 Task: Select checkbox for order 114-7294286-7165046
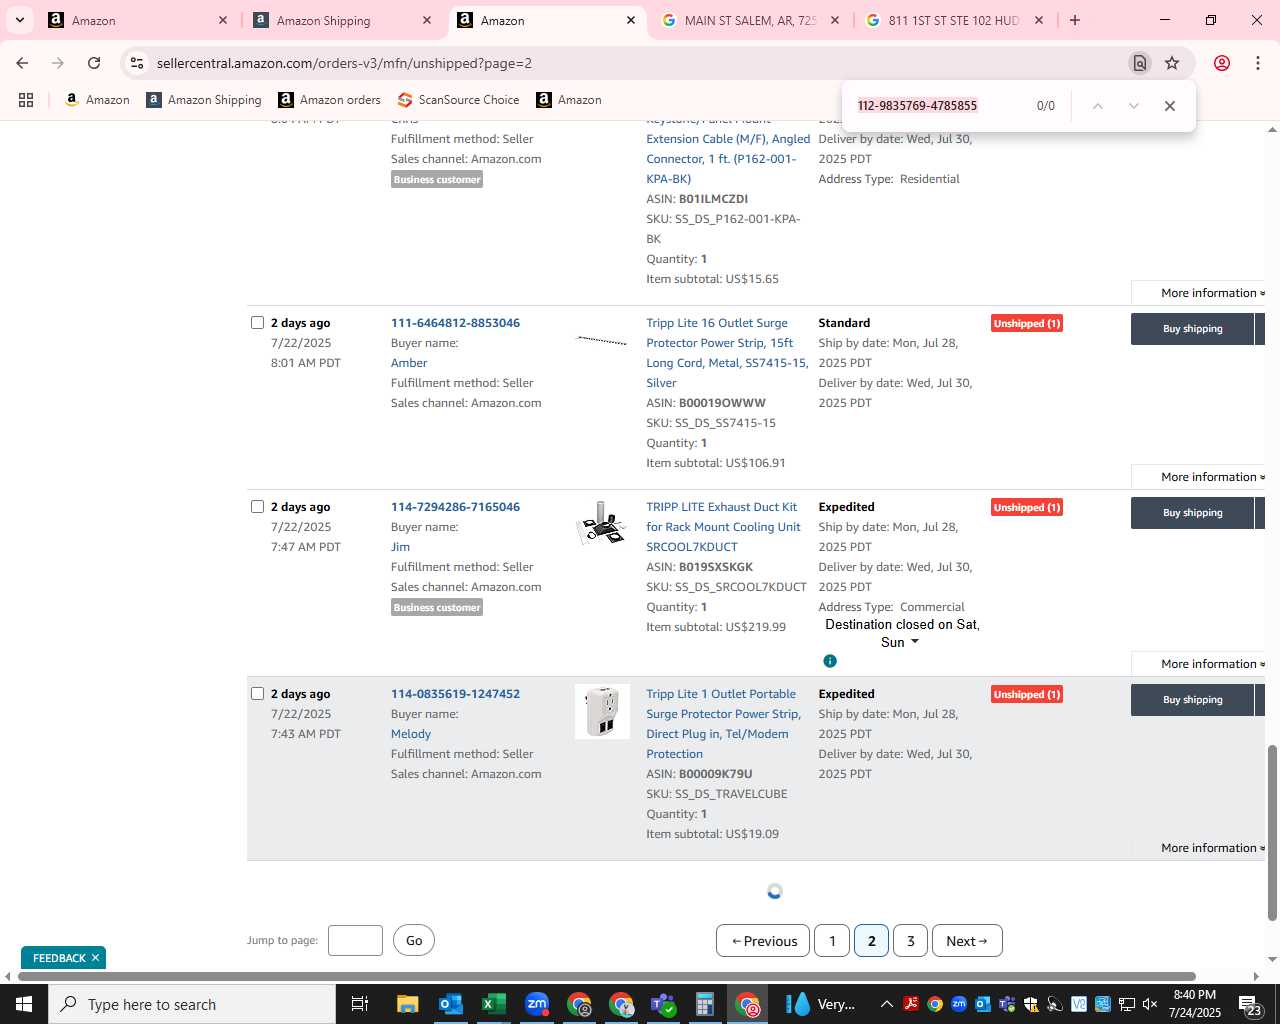[257, 507]
